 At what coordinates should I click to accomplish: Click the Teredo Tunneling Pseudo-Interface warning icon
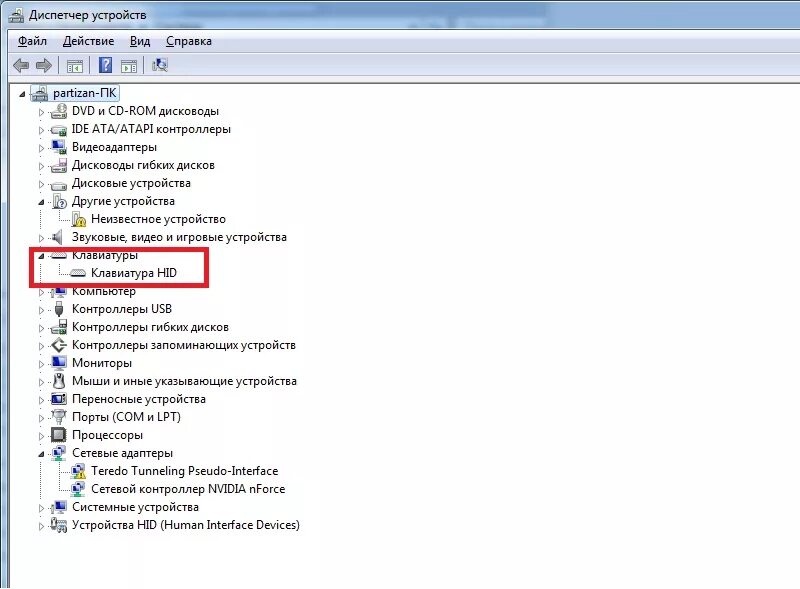coord(78,471)
